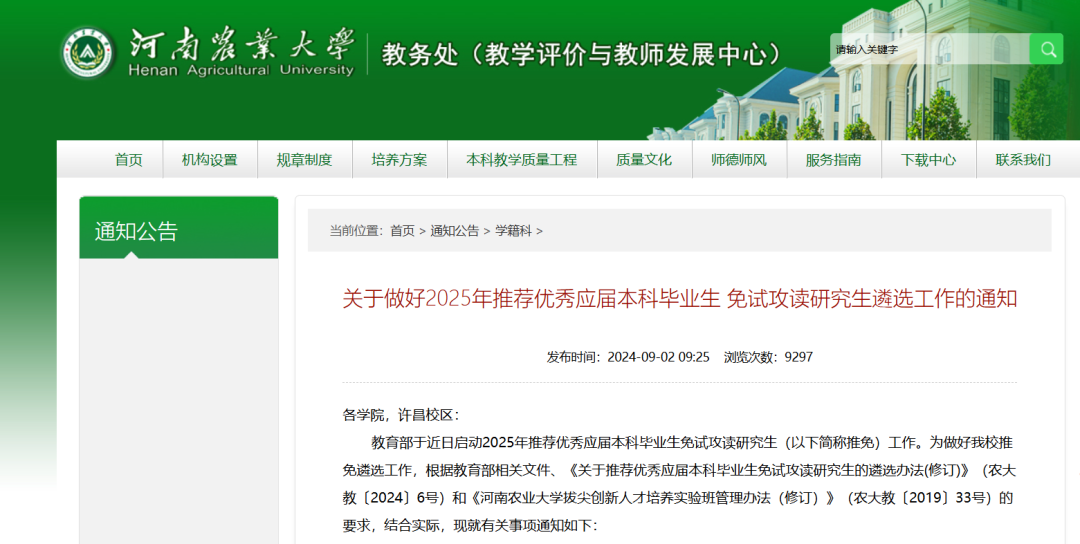1080x544 pixels.
Task: Open the 规章制度 navigation menu item
Action: [304, 160]
